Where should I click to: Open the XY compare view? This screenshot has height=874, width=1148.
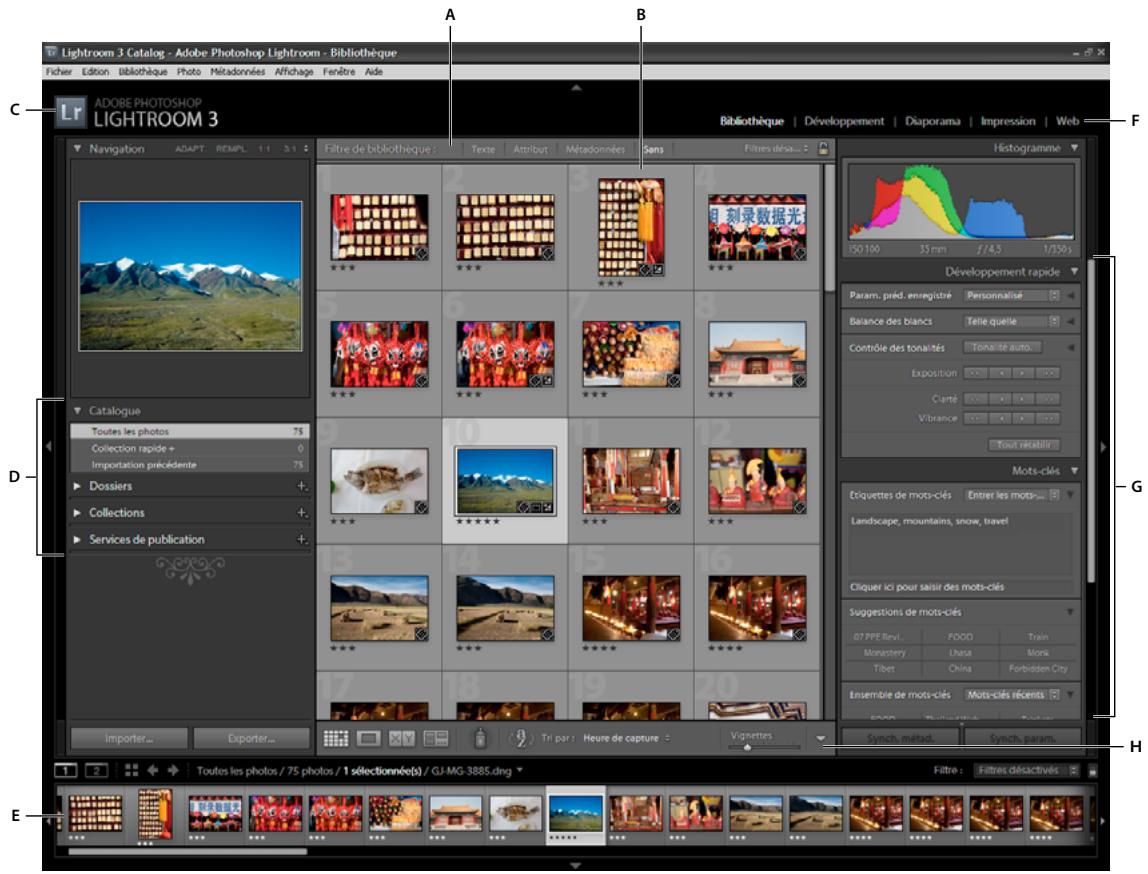(x=401, y=739)
